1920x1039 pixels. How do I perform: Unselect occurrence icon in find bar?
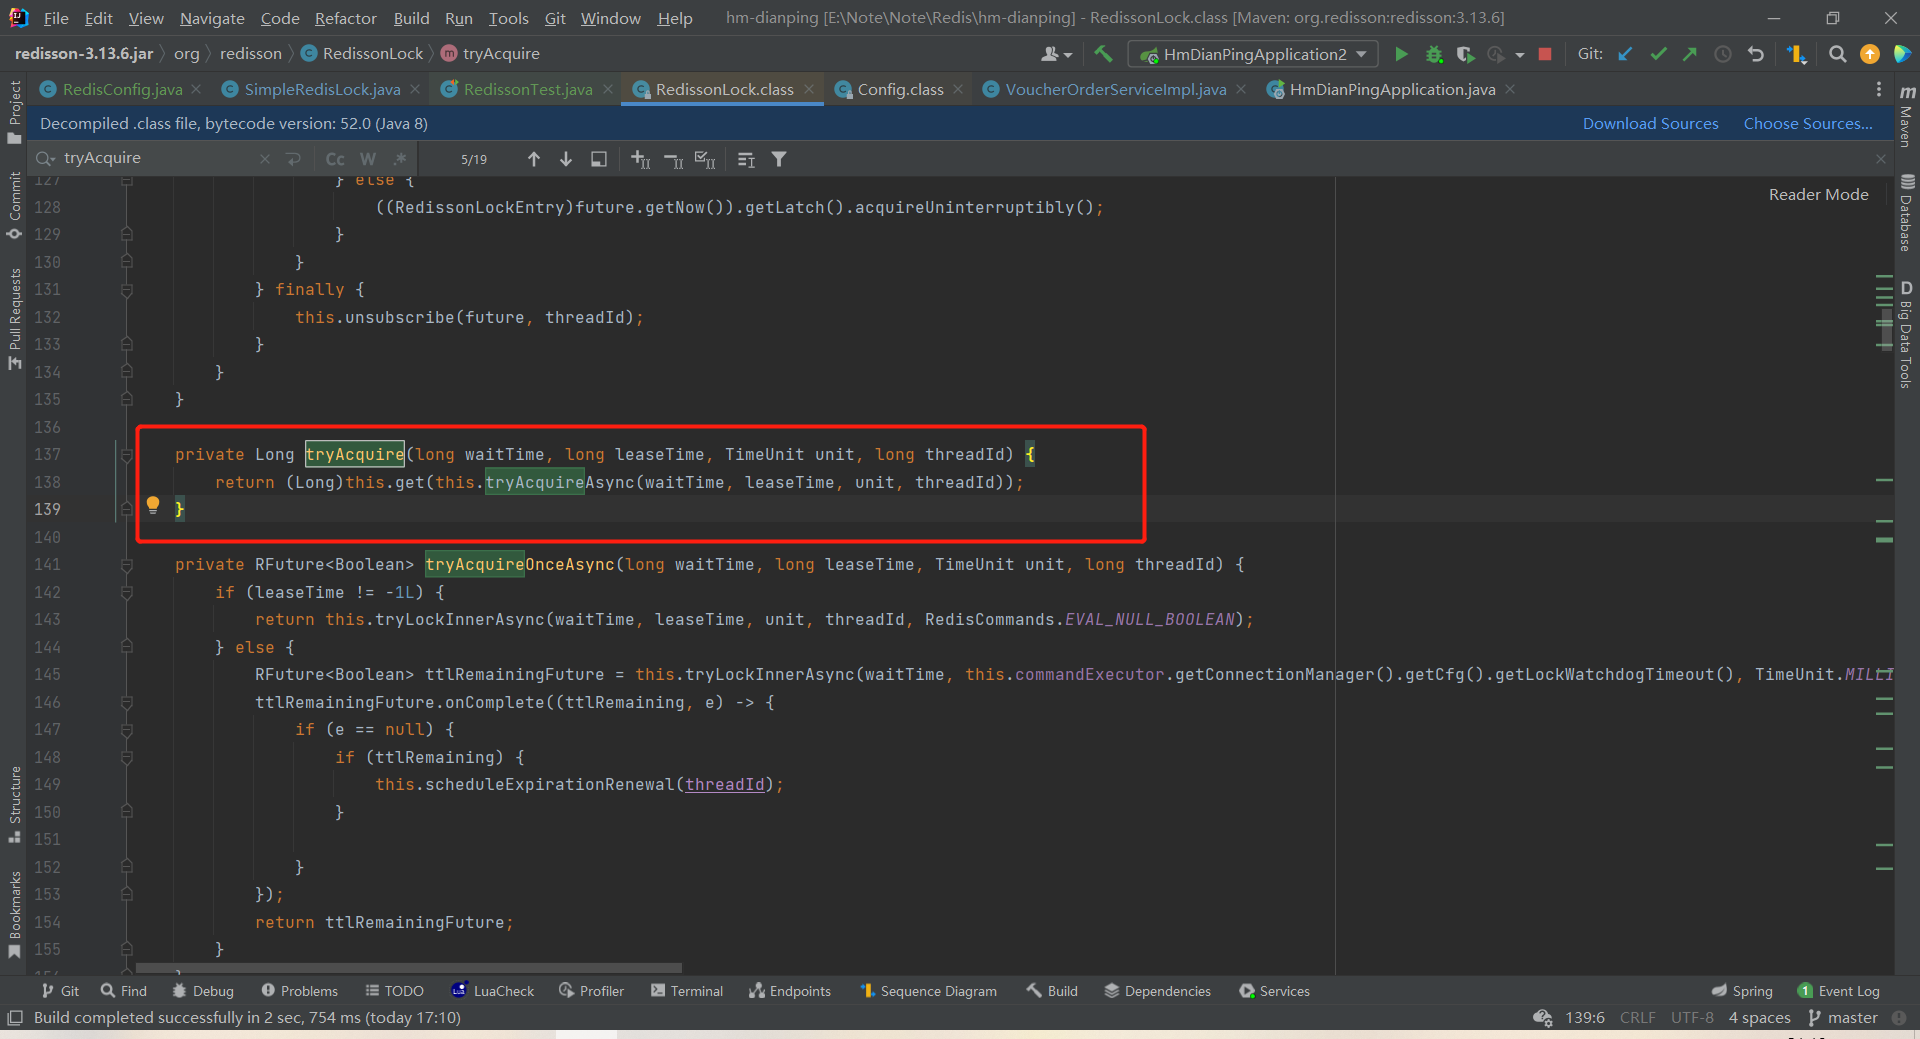(673, 159)
